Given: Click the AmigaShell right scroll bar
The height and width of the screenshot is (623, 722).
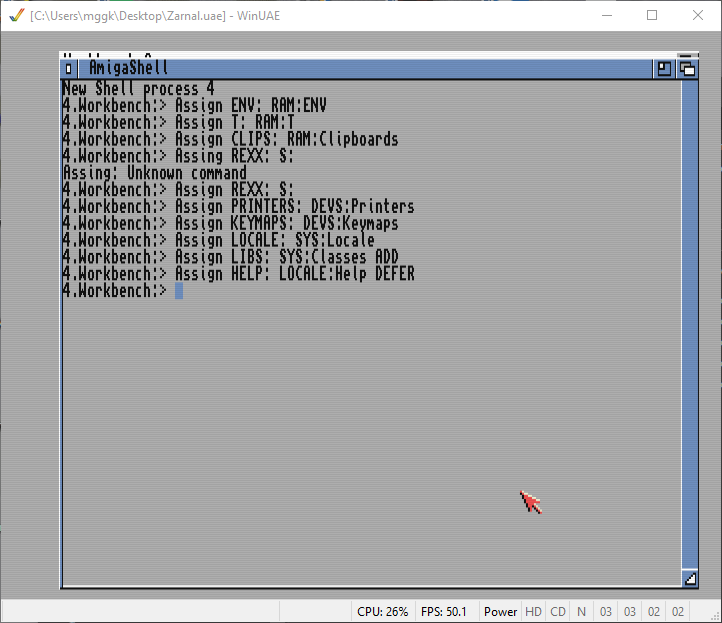Looking at the screenshot, I should tap(690, 325).
